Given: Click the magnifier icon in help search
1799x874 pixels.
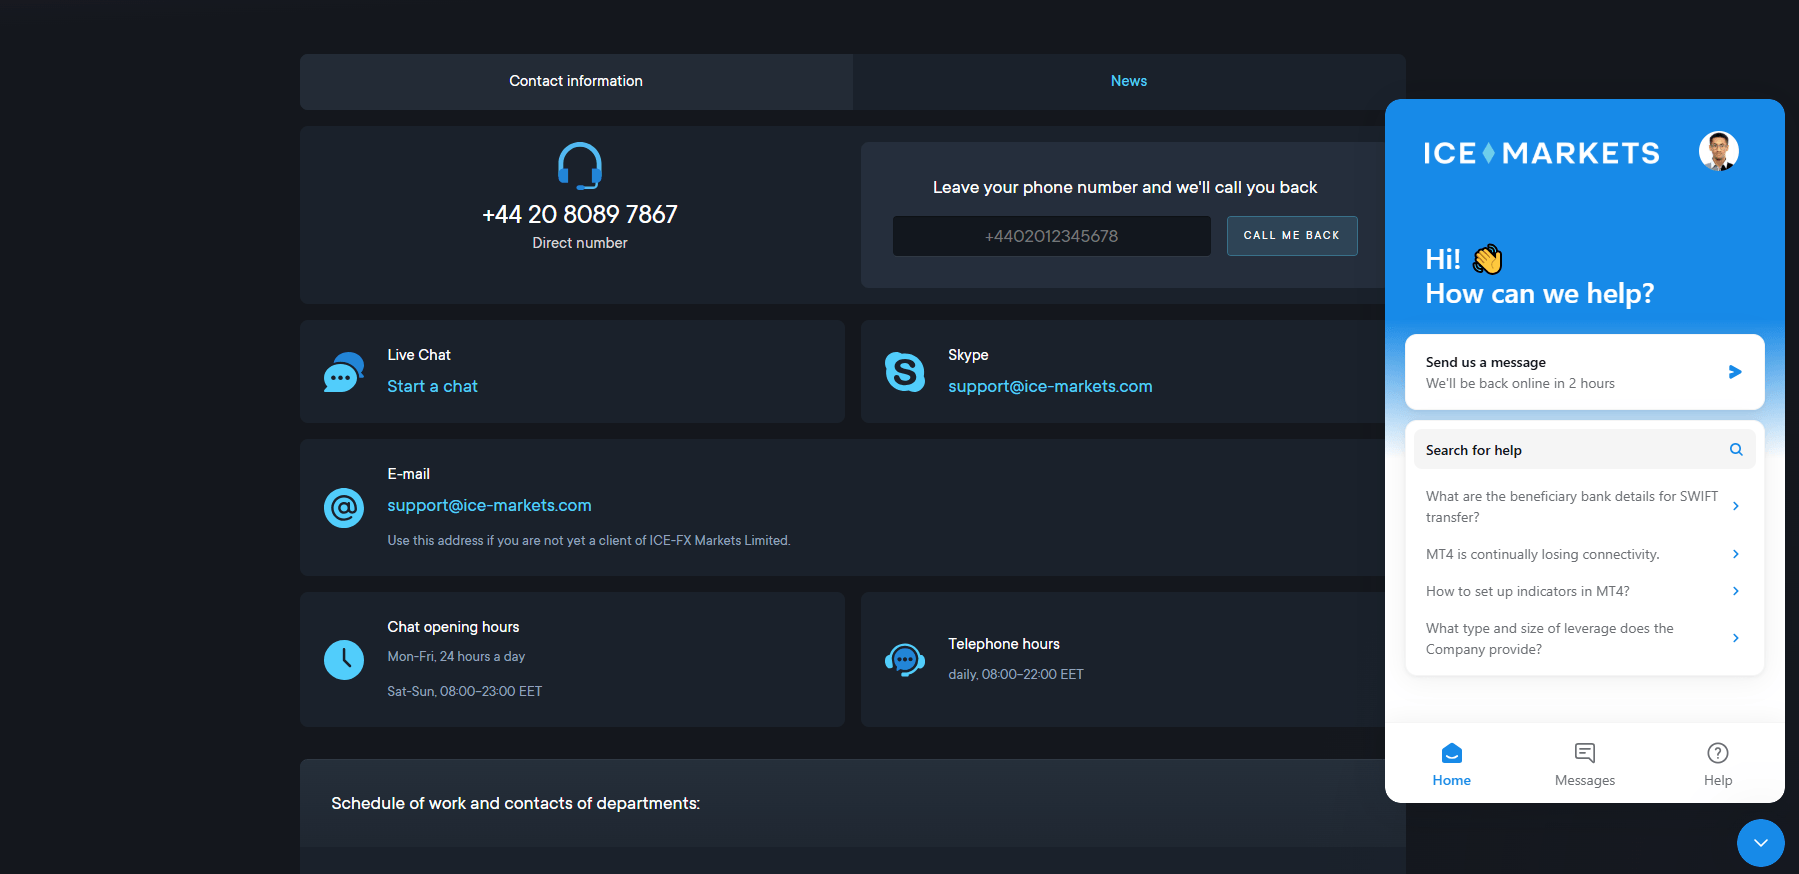Looking at the screenshot, I should point(1736,450).
